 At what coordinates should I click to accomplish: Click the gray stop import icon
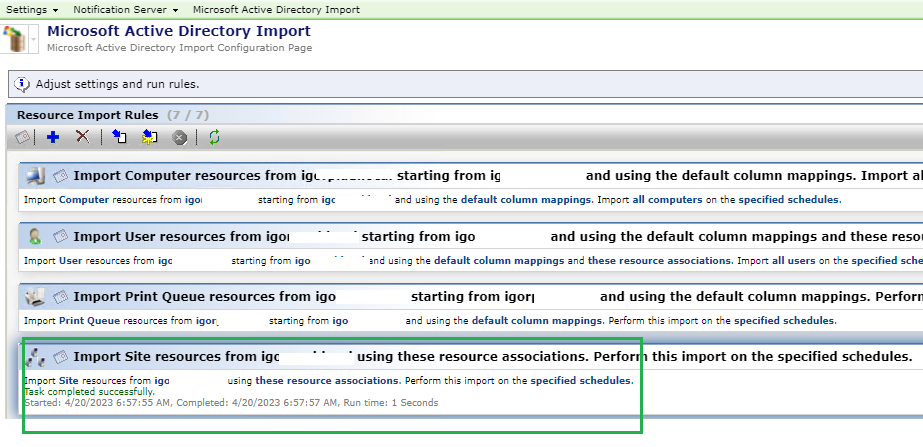tap(180, 138)
